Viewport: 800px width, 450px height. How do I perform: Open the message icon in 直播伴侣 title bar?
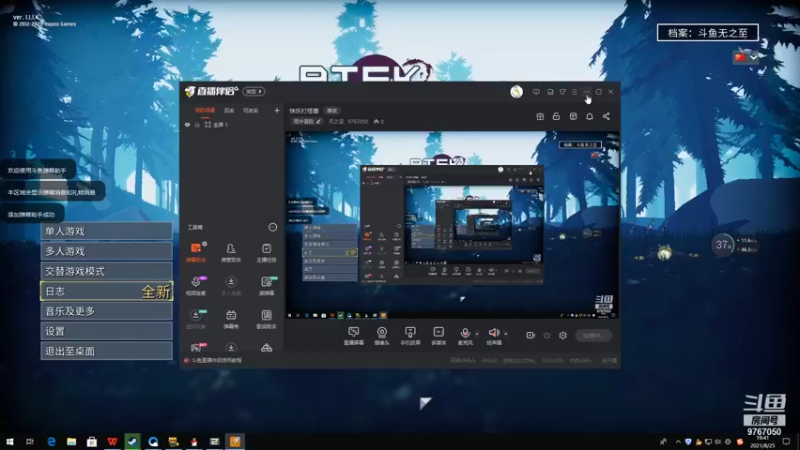pos(536,92)
